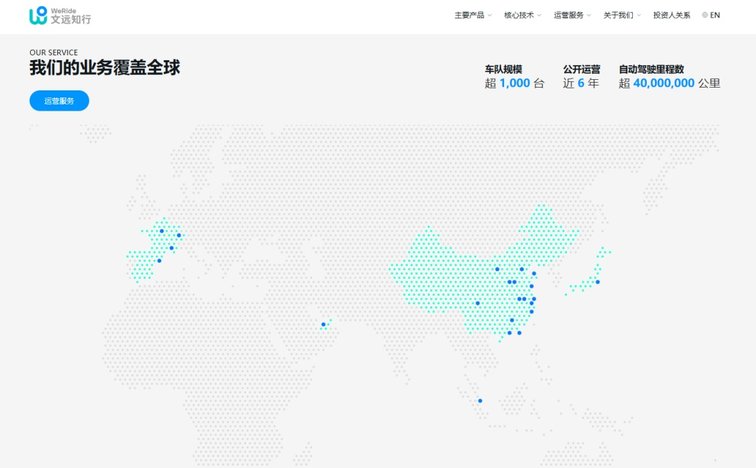Open the 运营服务 dropdown in the top navigation

coord(572,15)
